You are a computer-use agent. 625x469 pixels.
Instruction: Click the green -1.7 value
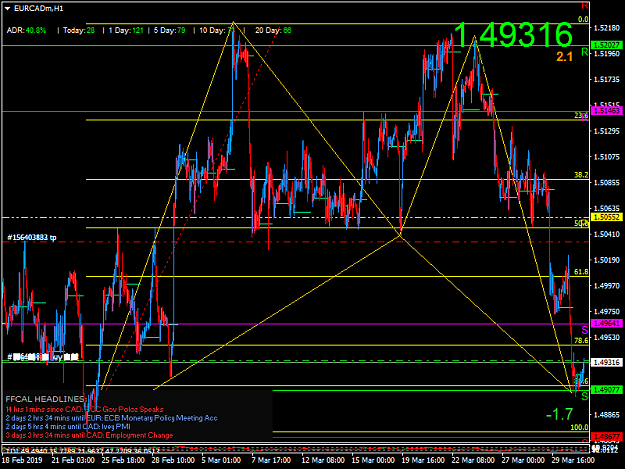560,414
